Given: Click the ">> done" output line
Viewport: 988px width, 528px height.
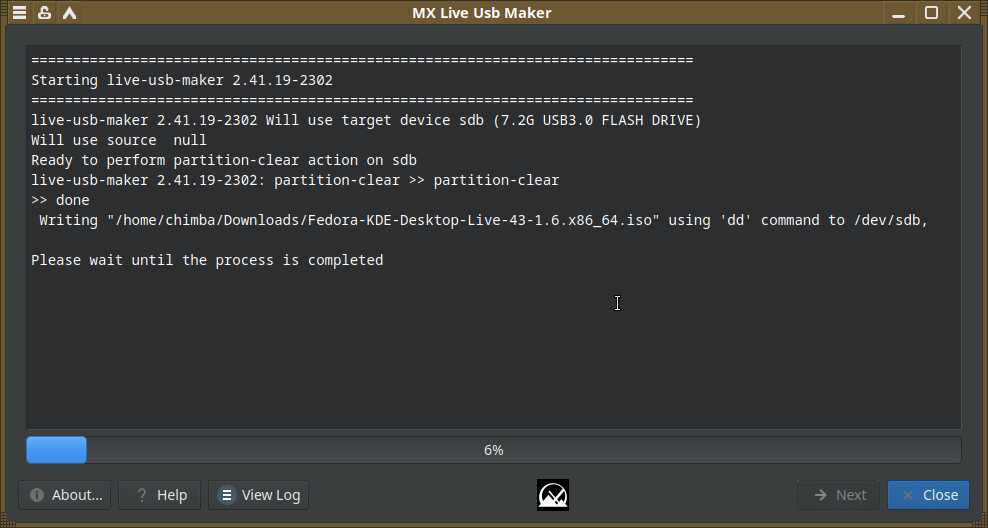Looking at the screenshot, I should (x=60, y=200).
